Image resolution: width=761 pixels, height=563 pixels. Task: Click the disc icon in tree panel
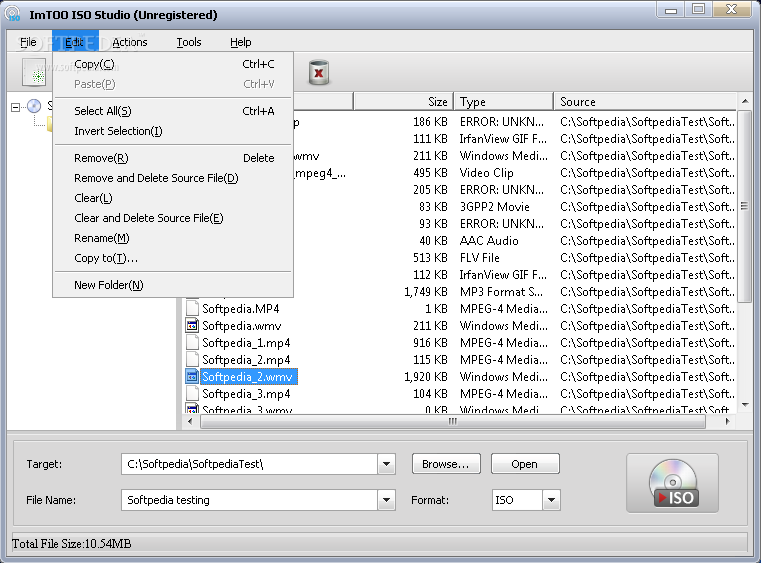pos(34,106)
